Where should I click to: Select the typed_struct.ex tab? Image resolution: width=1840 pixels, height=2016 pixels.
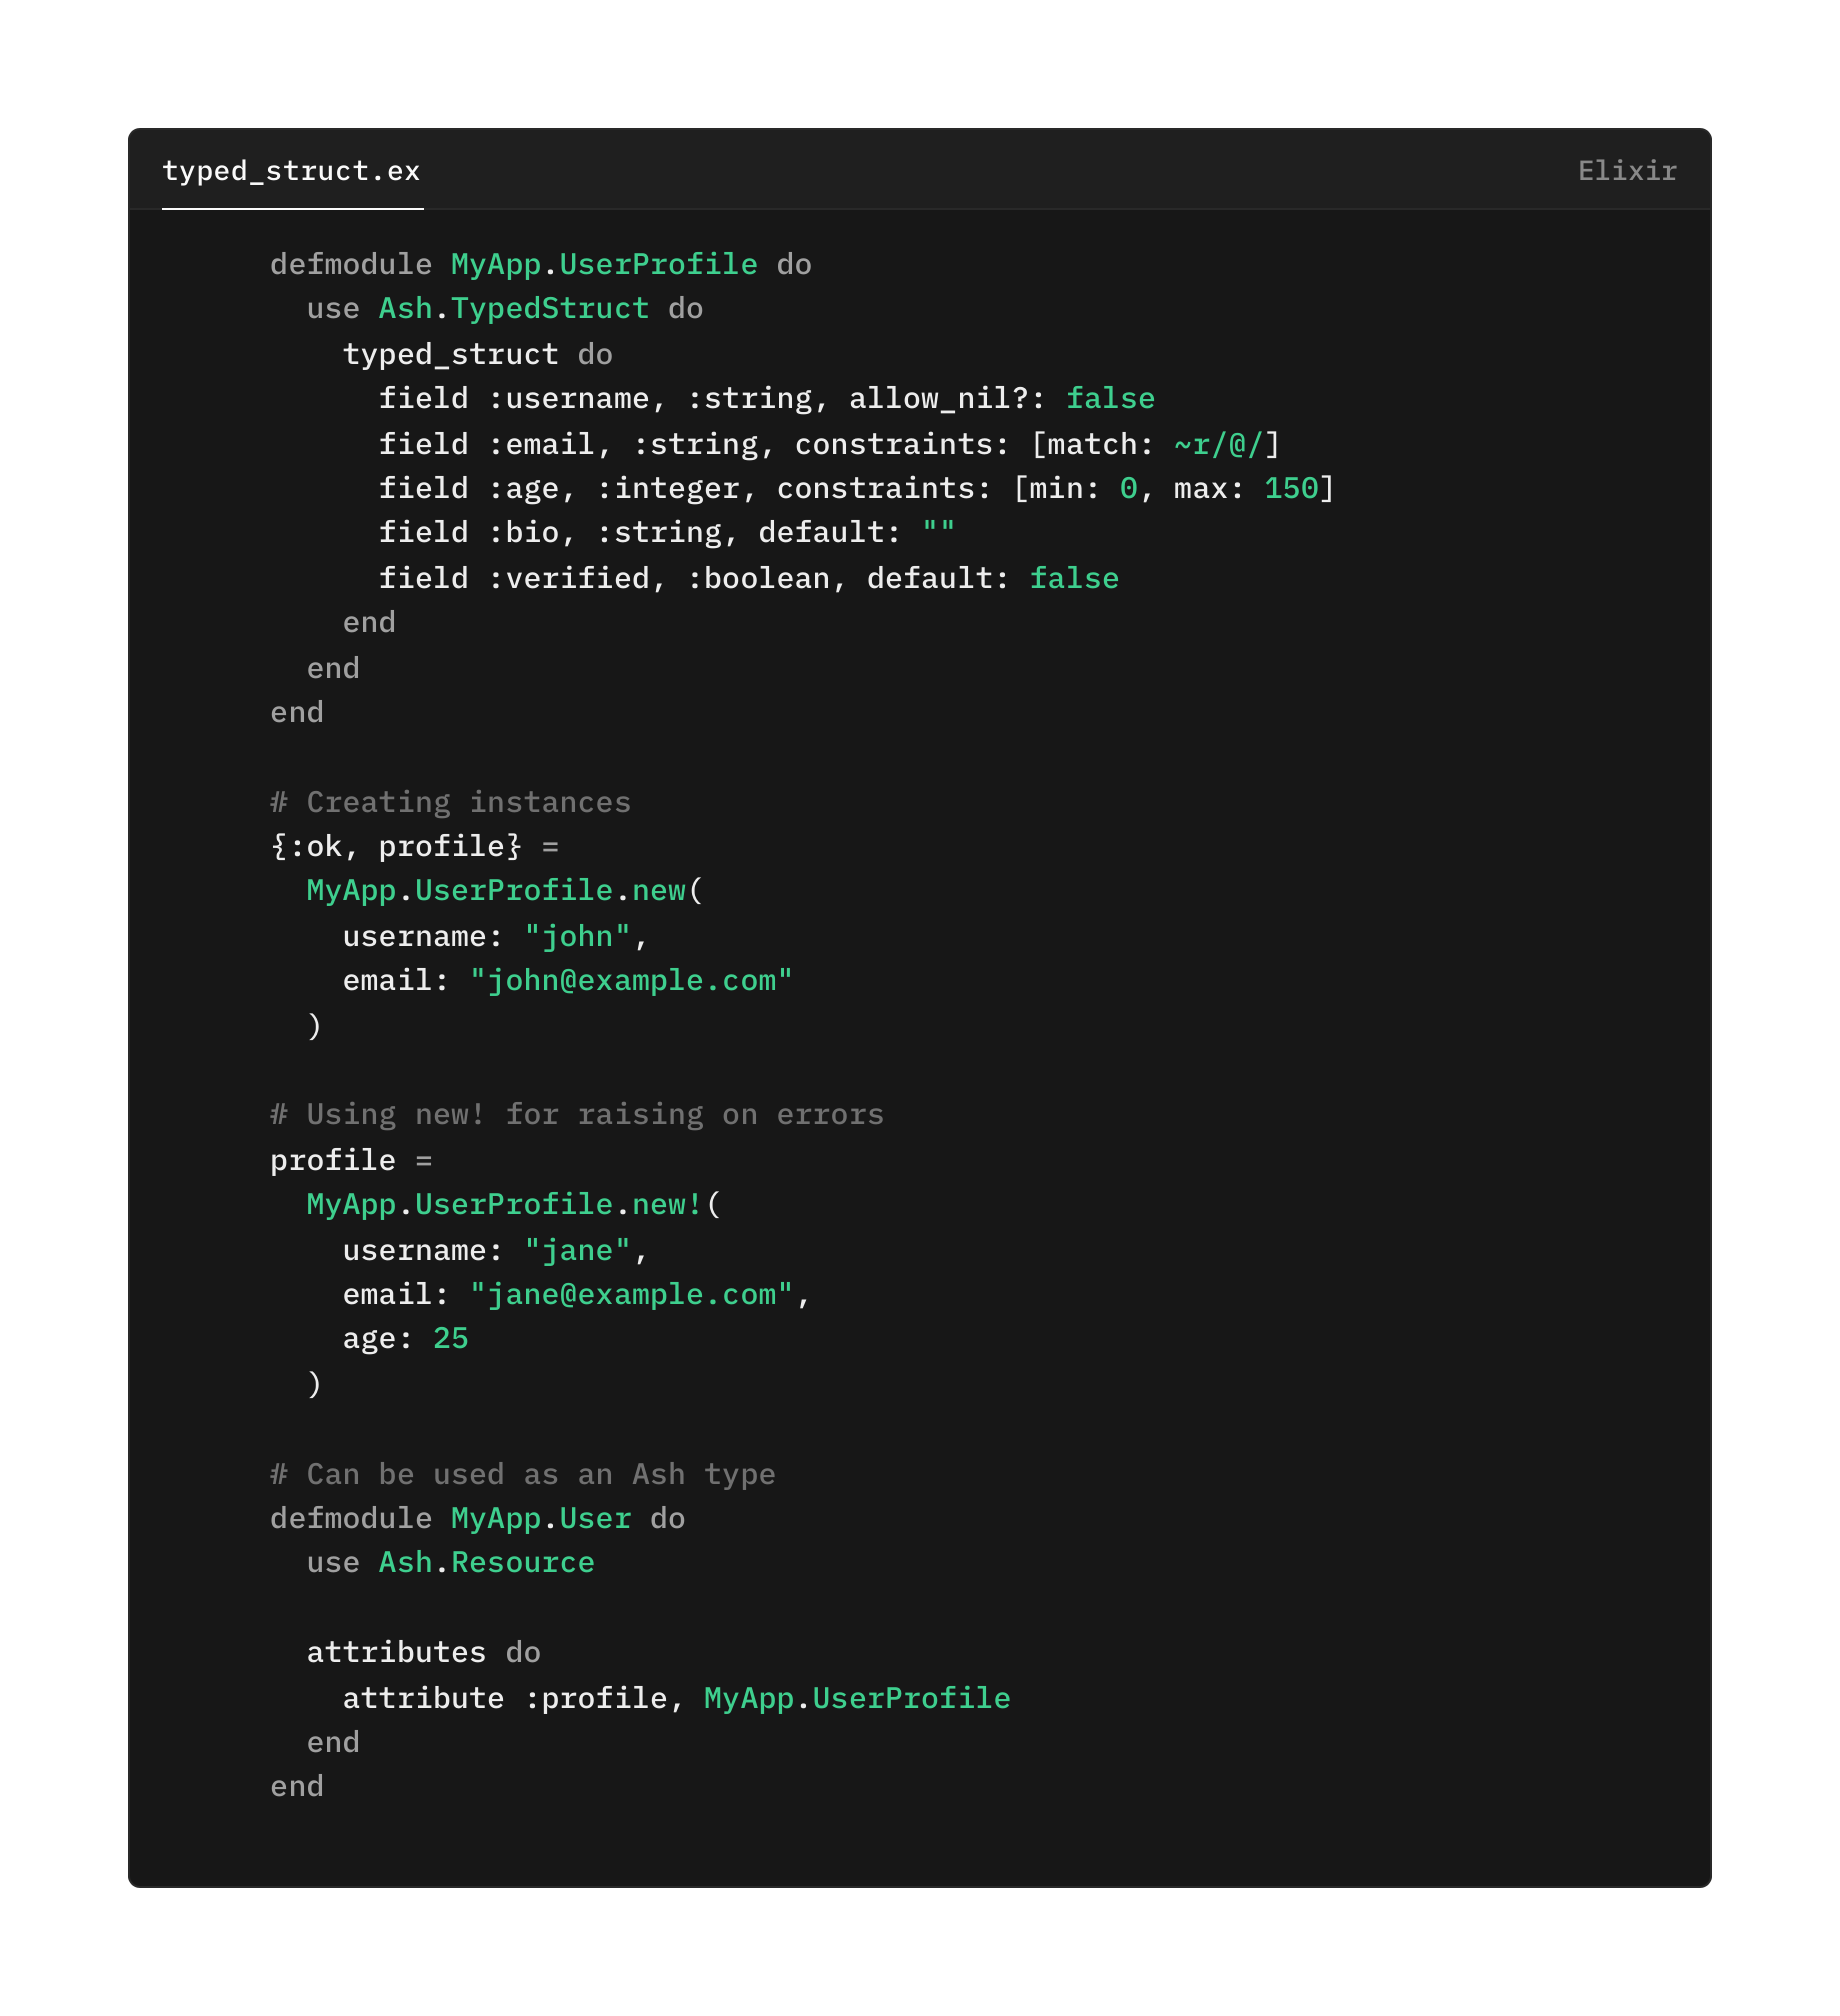(291, 171)
